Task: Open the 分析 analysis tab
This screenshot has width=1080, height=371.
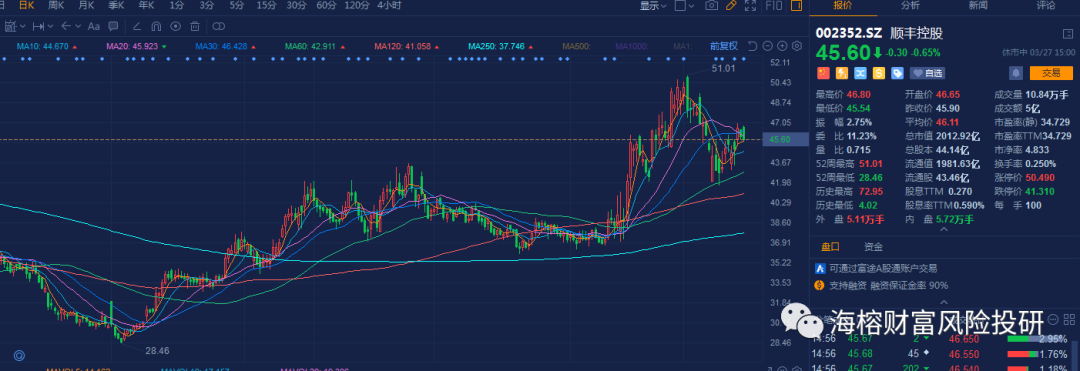Action: coord(910,6)
